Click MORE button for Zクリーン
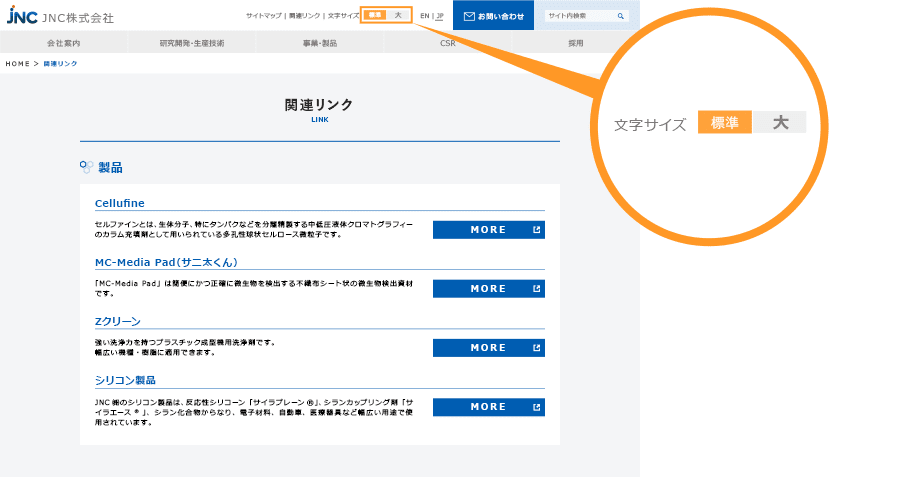The height and width of the screenshot is (477, 901). tap(488, 348)
